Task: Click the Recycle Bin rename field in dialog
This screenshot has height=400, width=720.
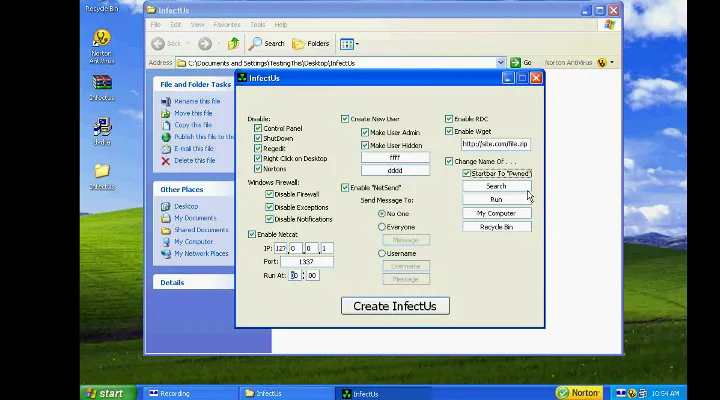Action: pos(496,227)
